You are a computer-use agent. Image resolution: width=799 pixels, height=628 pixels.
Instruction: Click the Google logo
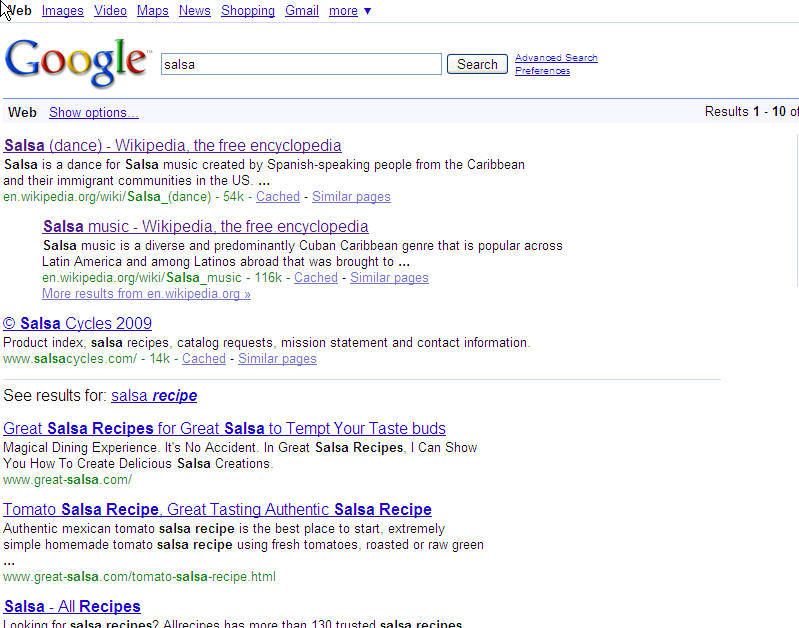(x=76, y=62)
